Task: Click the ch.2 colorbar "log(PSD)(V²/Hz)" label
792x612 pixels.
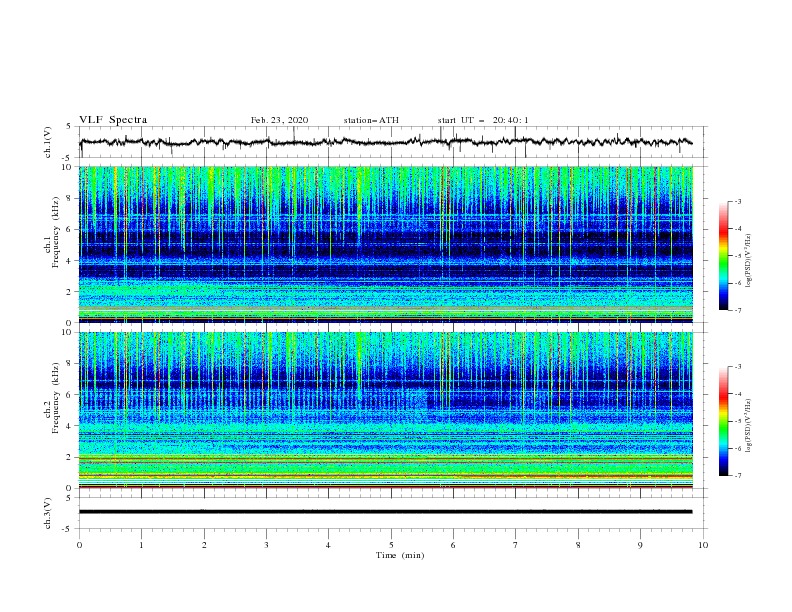Action: [749, 425]
